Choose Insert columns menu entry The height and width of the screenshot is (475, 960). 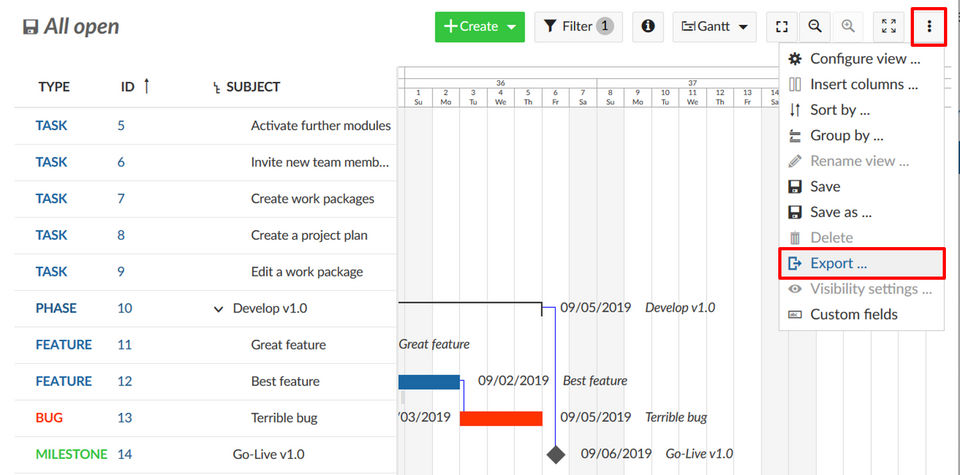point(861,84)
